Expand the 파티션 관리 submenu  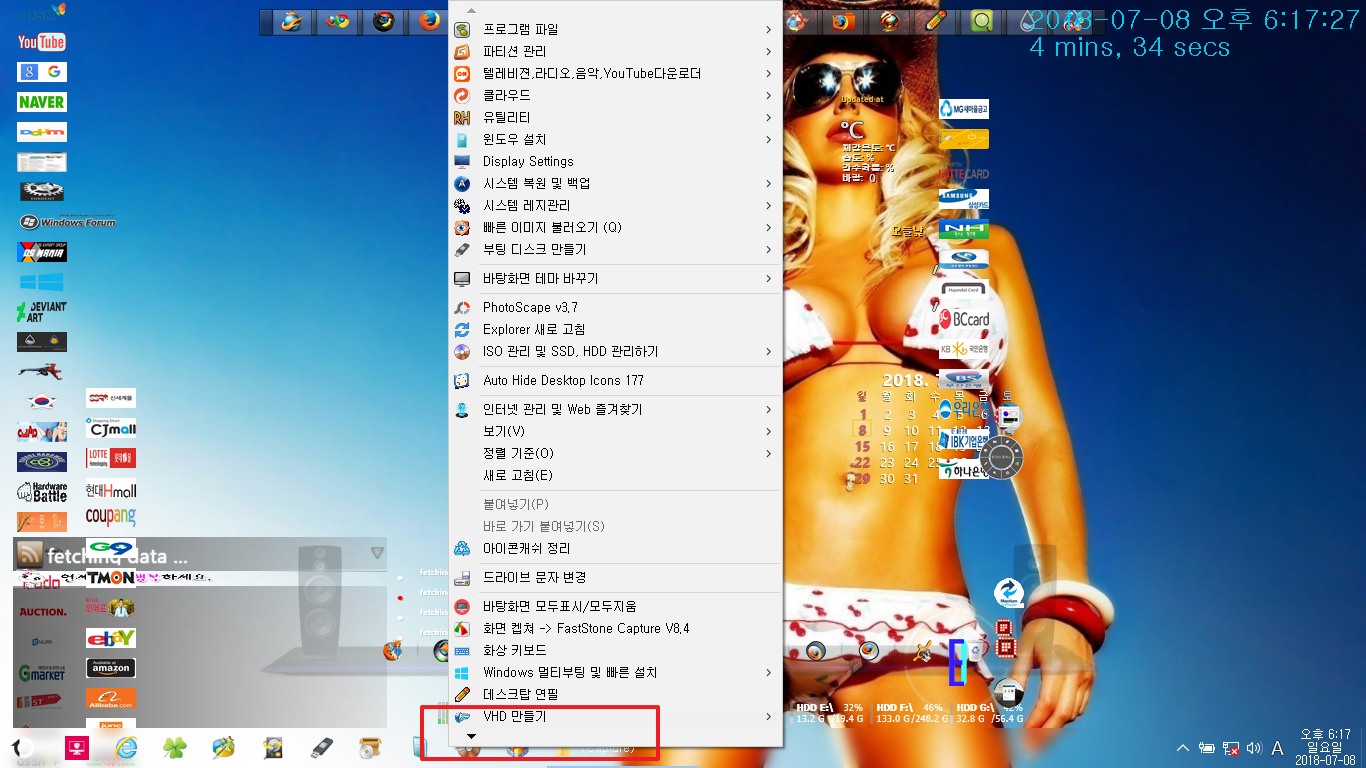pyautogui.click(x=615, y=51)
